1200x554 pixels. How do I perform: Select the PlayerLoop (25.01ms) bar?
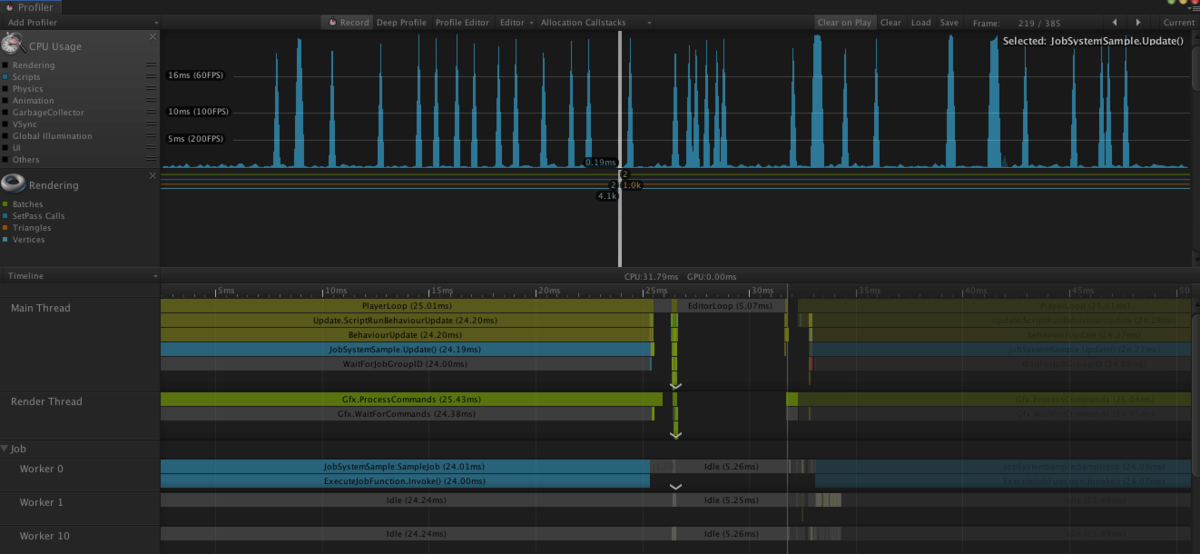pyautogui.click(x=406, y=306)
